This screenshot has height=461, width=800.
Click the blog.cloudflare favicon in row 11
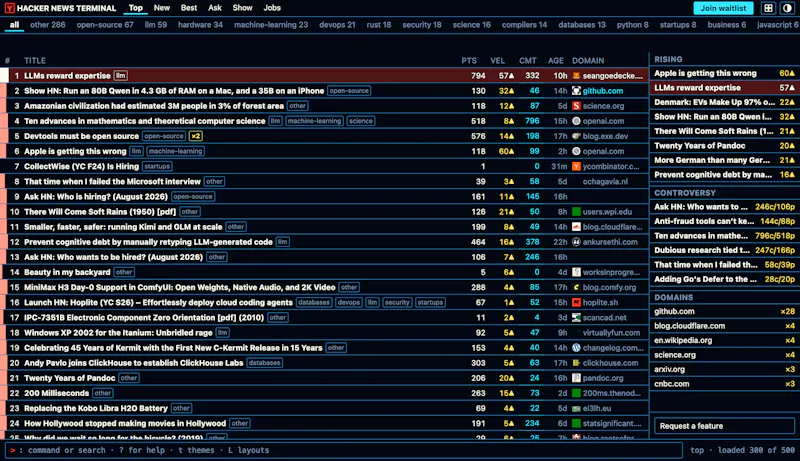point(576,227)
